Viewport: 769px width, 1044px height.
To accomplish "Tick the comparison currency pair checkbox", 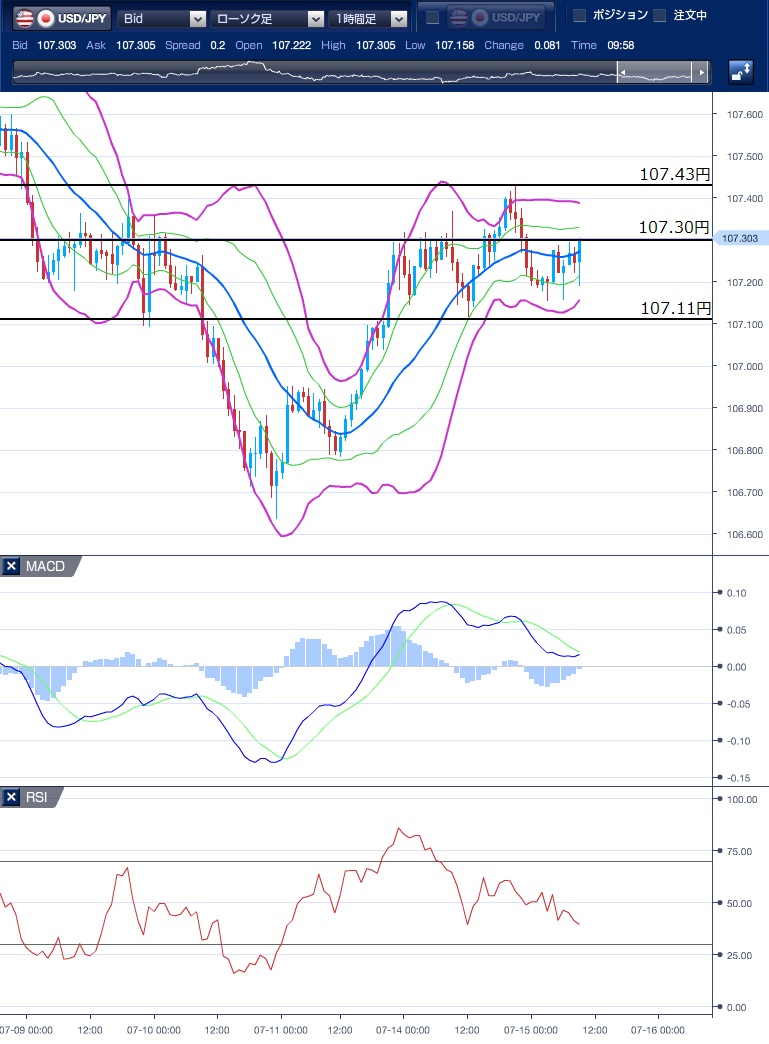I will 432,18.
